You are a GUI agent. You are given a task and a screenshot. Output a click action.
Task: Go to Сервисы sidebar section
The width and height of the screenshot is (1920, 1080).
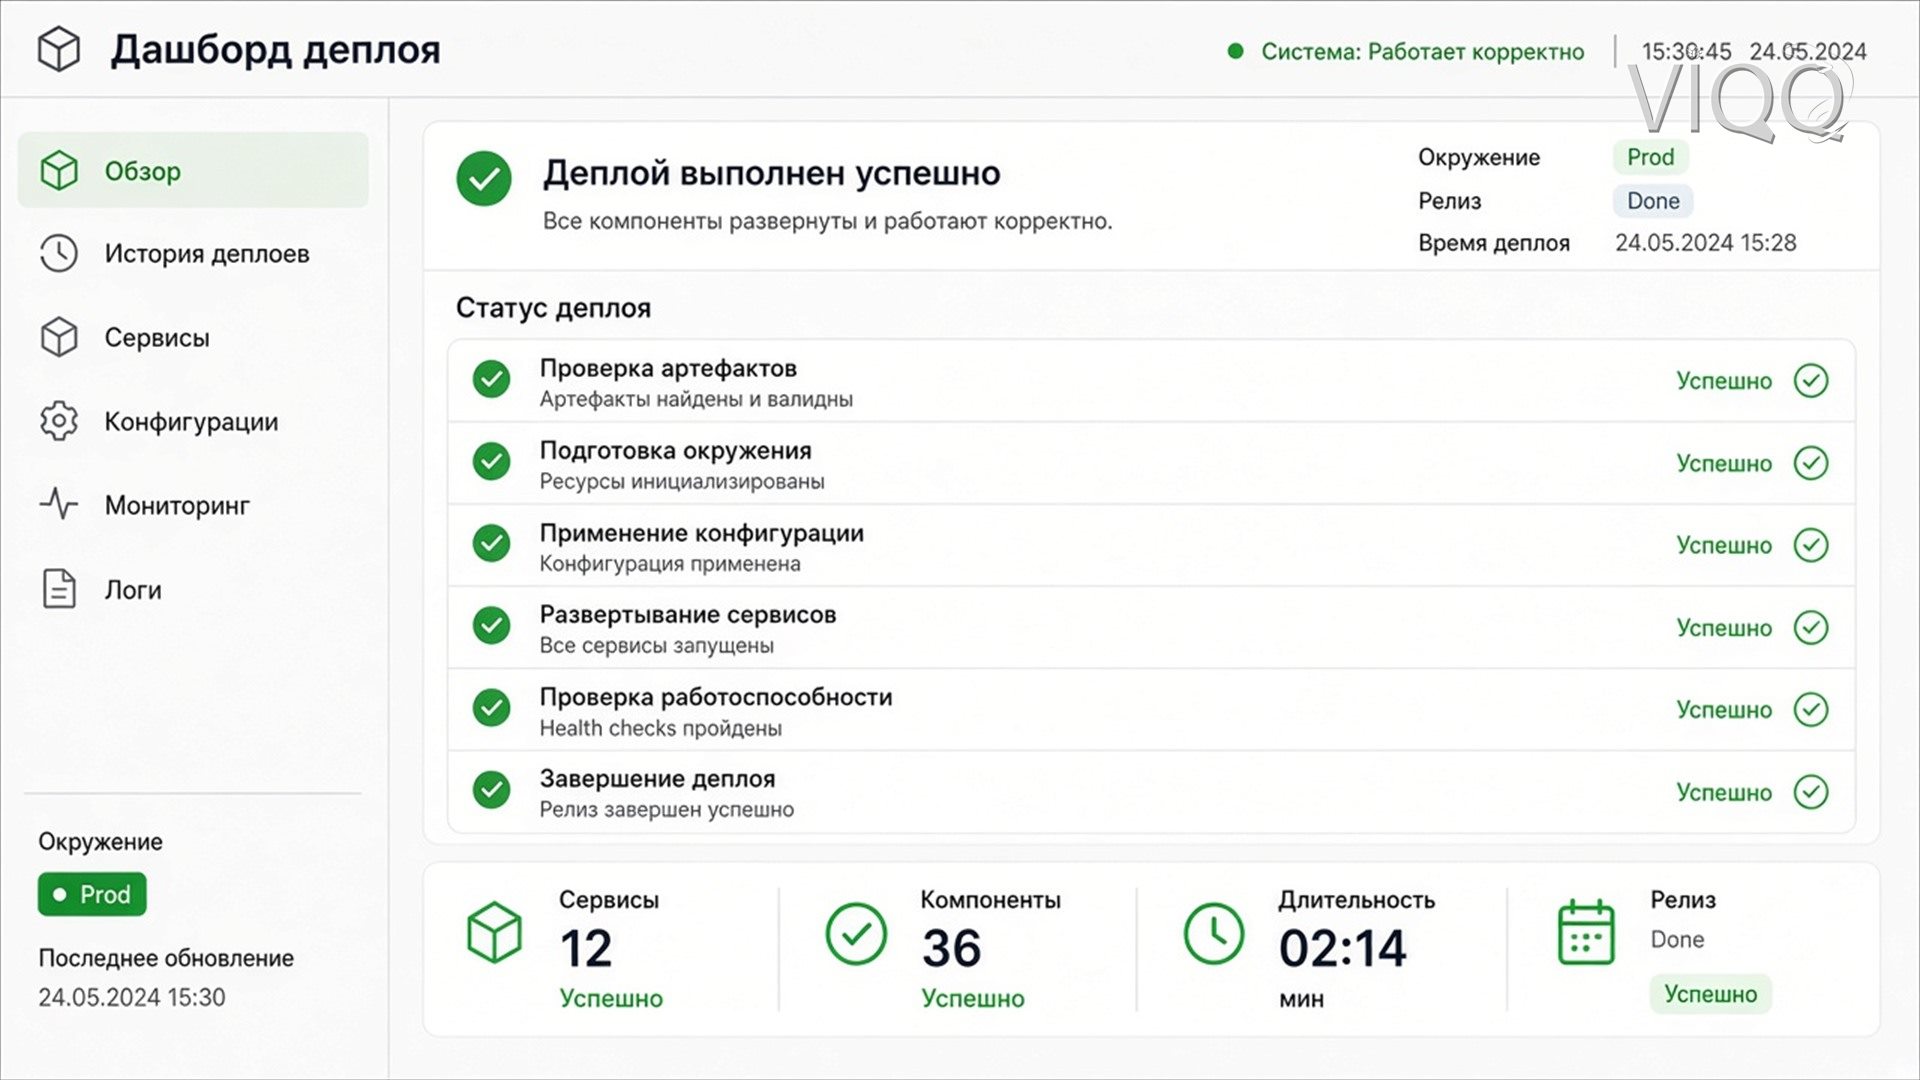193,338
